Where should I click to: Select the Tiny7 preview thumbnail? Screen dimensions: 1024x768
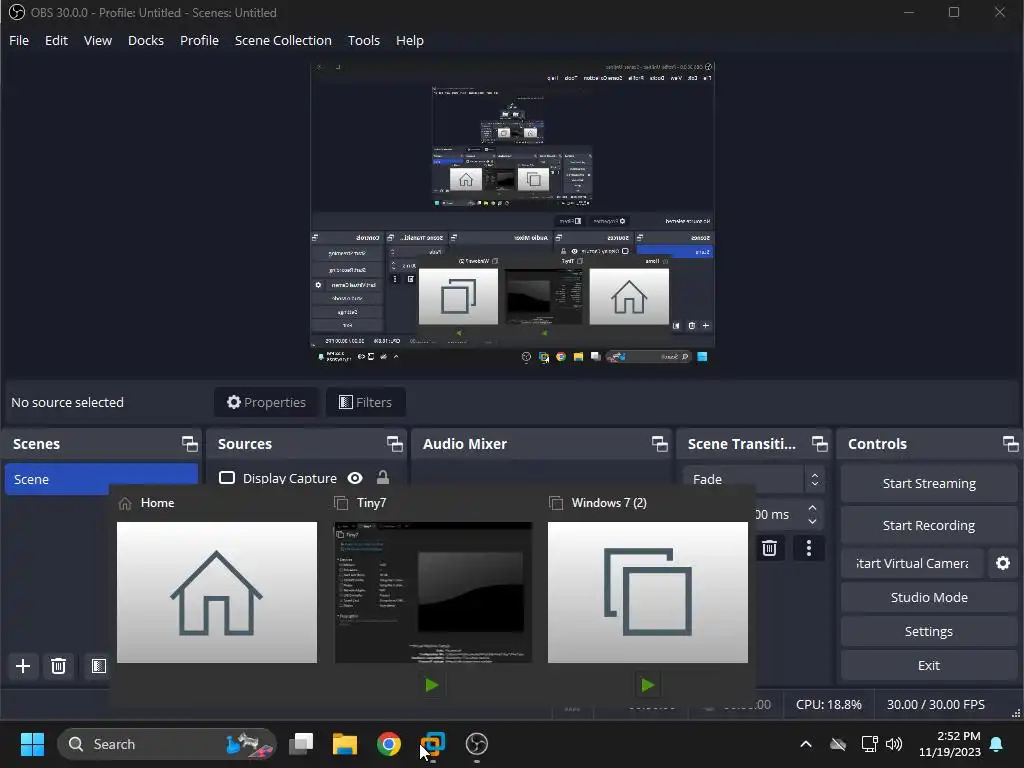tap(433, 592)
